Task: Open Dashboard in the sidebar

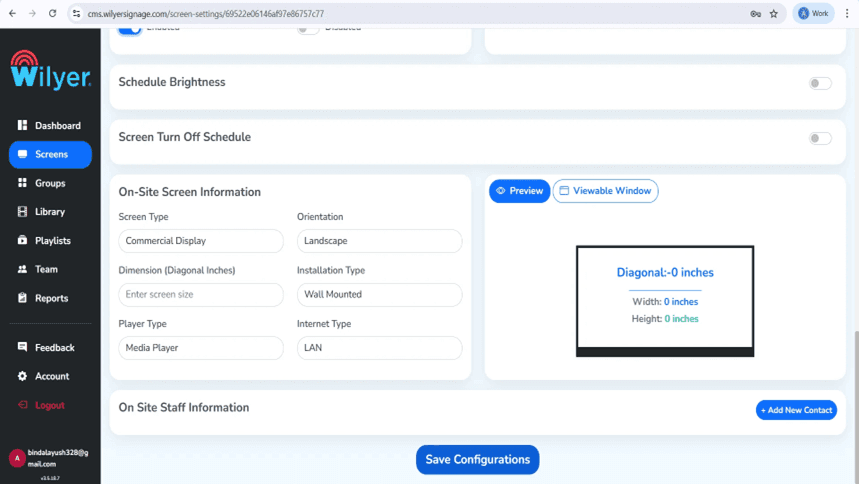Action: click(x=50, y=126)
